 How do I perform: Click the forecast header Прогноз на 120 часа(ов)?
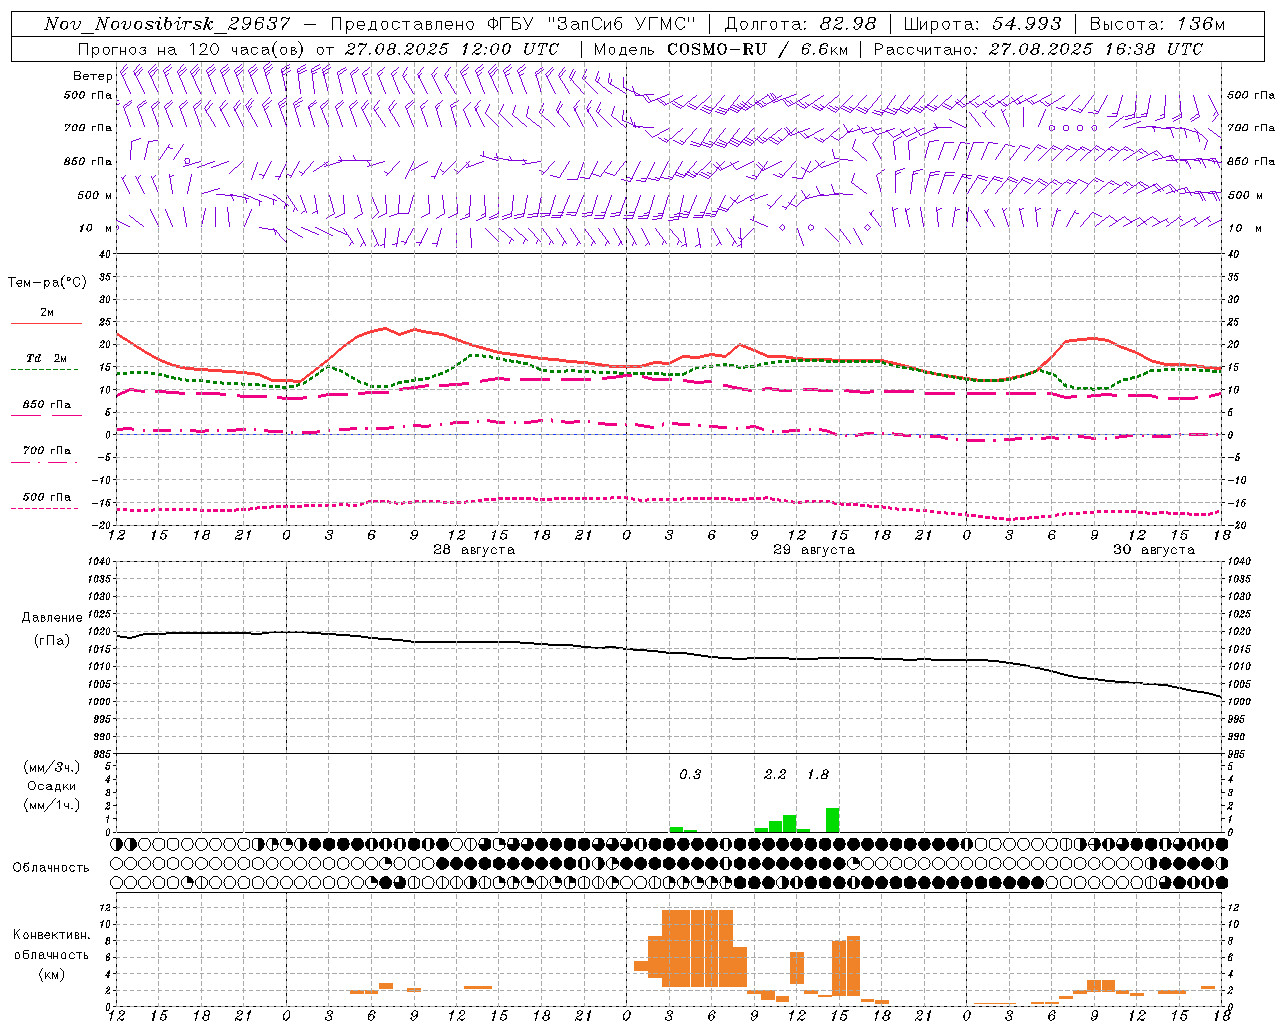click(192, 49)
